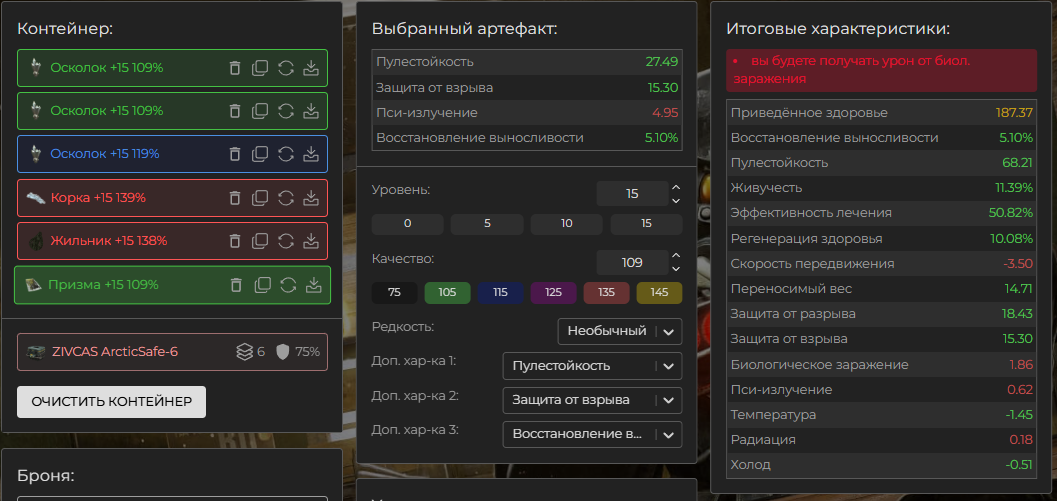1057x501 pixels.
Task: Select the Корка +15 139% artifact row
Action: [x=173, y=198]
